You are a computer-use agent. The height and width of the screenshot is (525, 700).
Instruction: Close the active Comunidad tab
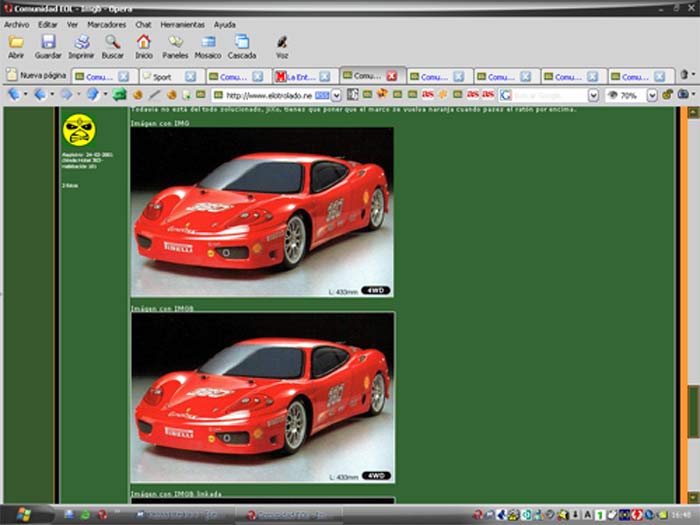392,76
